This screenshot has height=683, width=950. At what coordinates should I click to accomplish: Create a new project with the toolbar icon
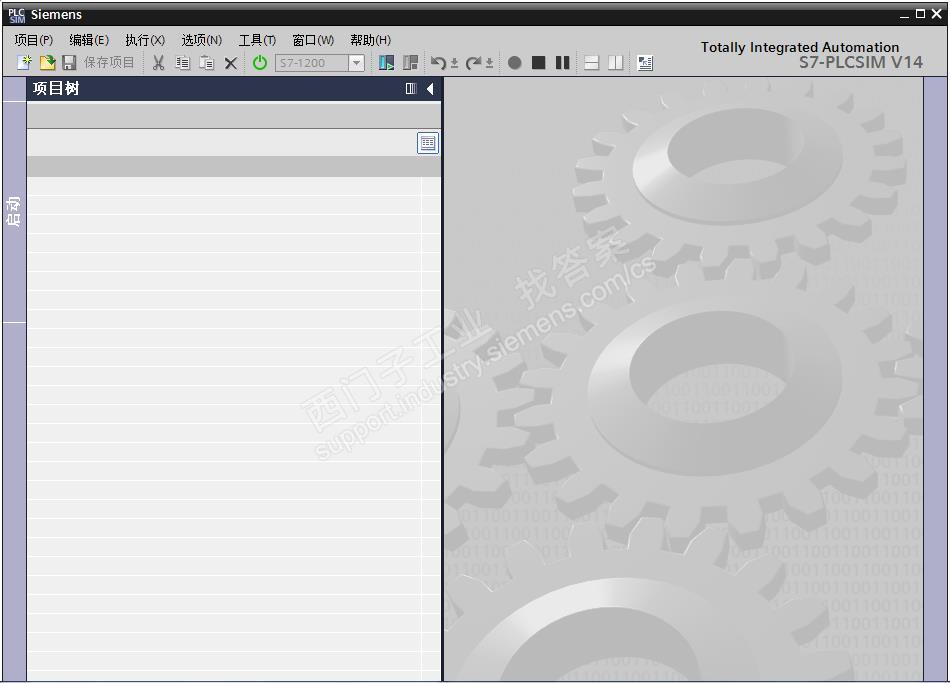[24, 62]
